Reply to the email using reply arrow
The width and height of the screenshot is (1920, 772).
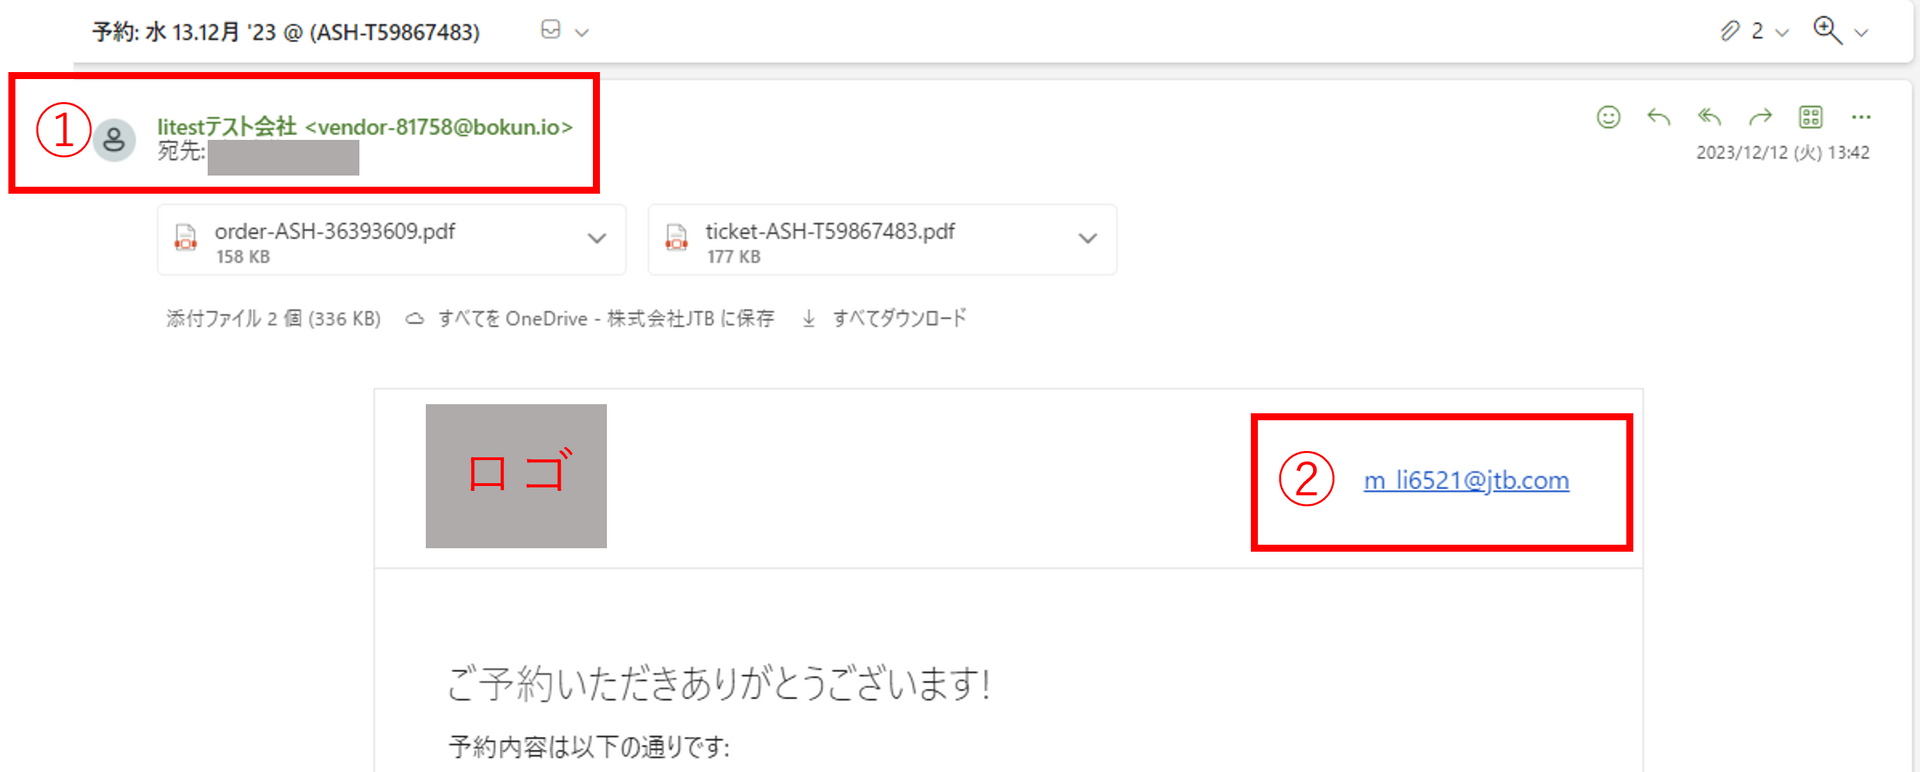tap(1659, 118)
